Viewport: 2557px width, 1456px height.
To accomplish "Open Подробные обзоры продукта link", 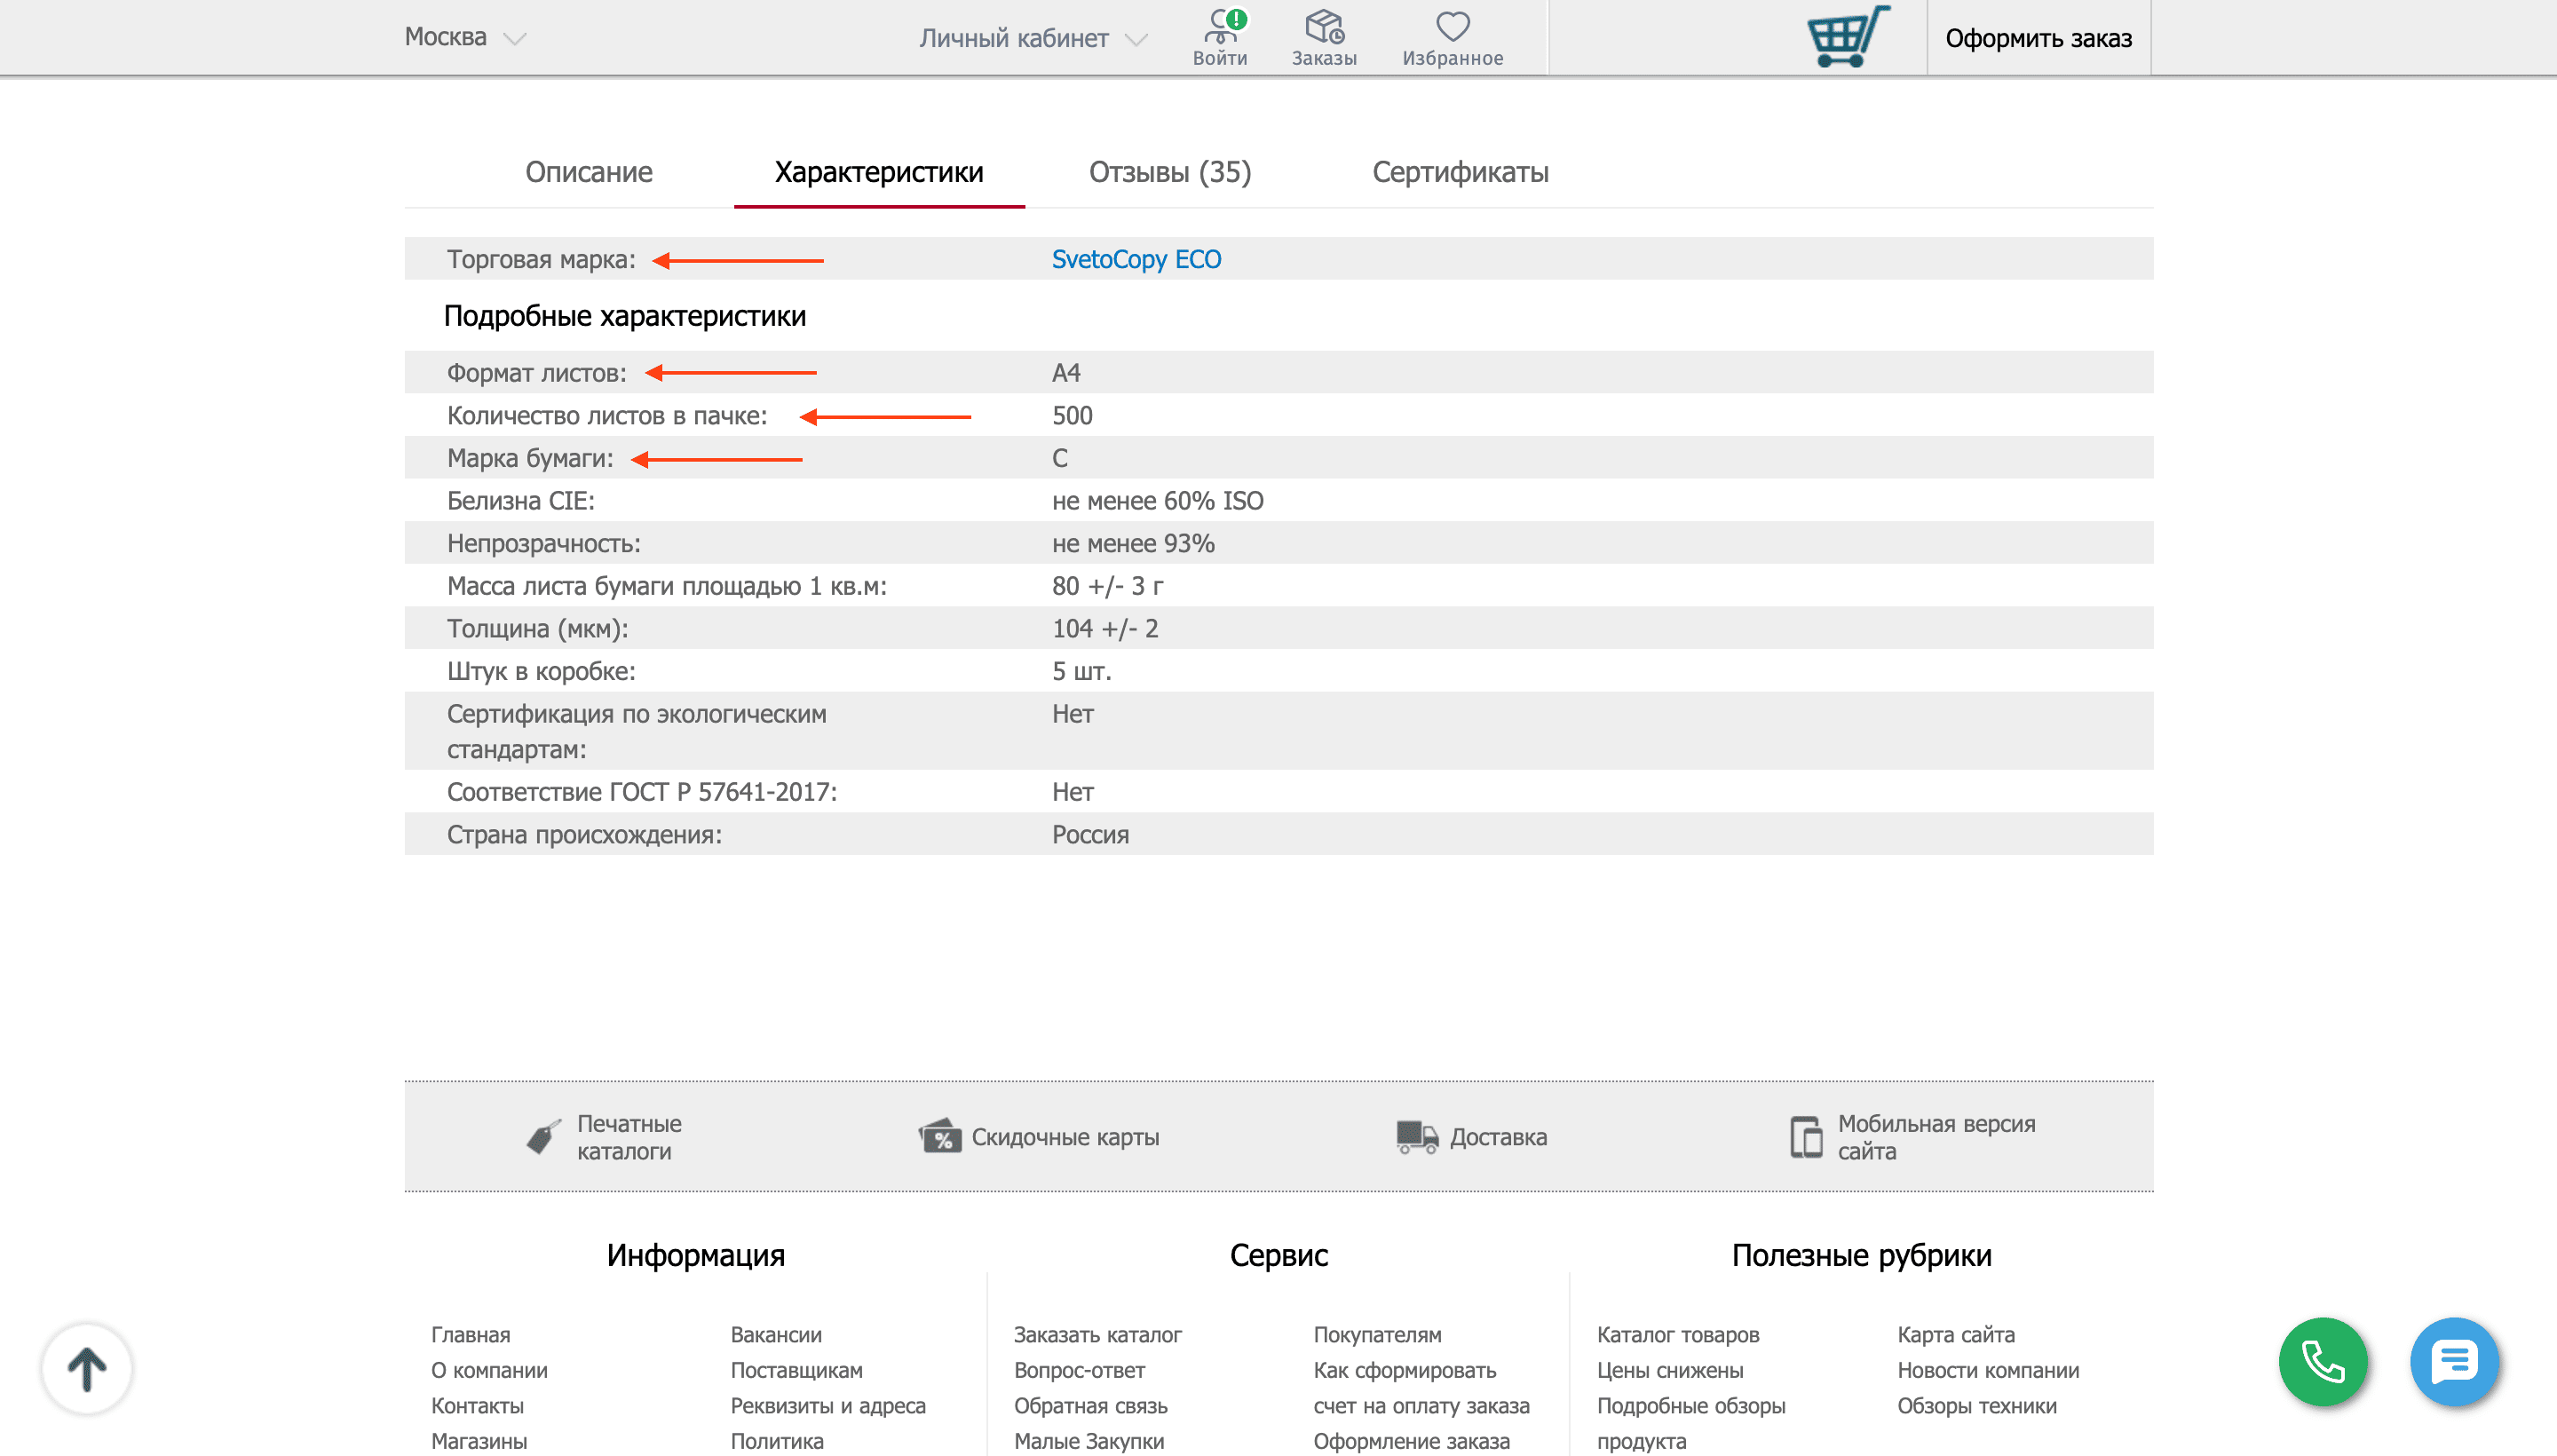I will click(x=1691, y=1423).
